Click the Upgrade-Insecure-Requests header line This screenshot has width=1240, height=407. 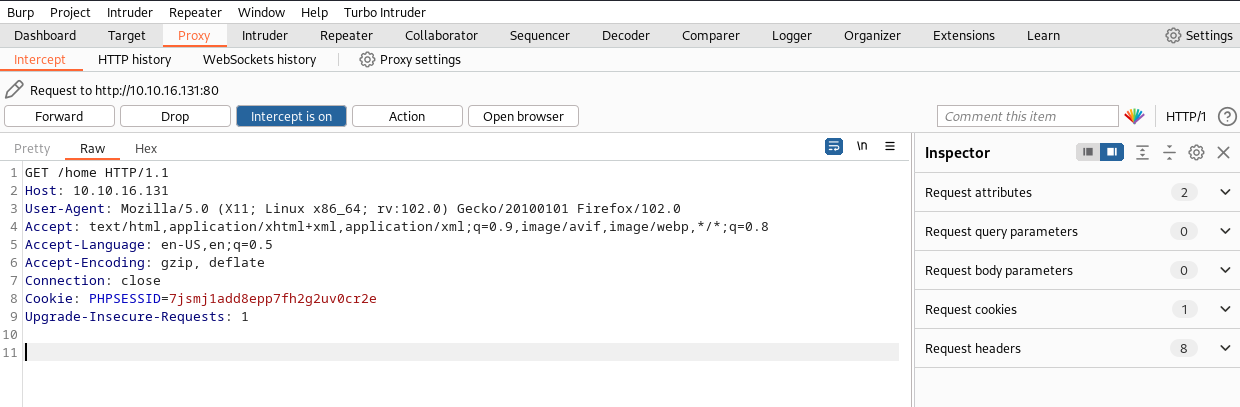(137, 317)
